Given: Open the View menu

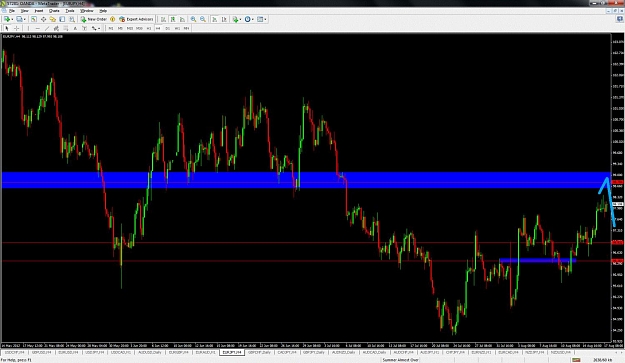Looking at the screenshot, I should [24, 11].
